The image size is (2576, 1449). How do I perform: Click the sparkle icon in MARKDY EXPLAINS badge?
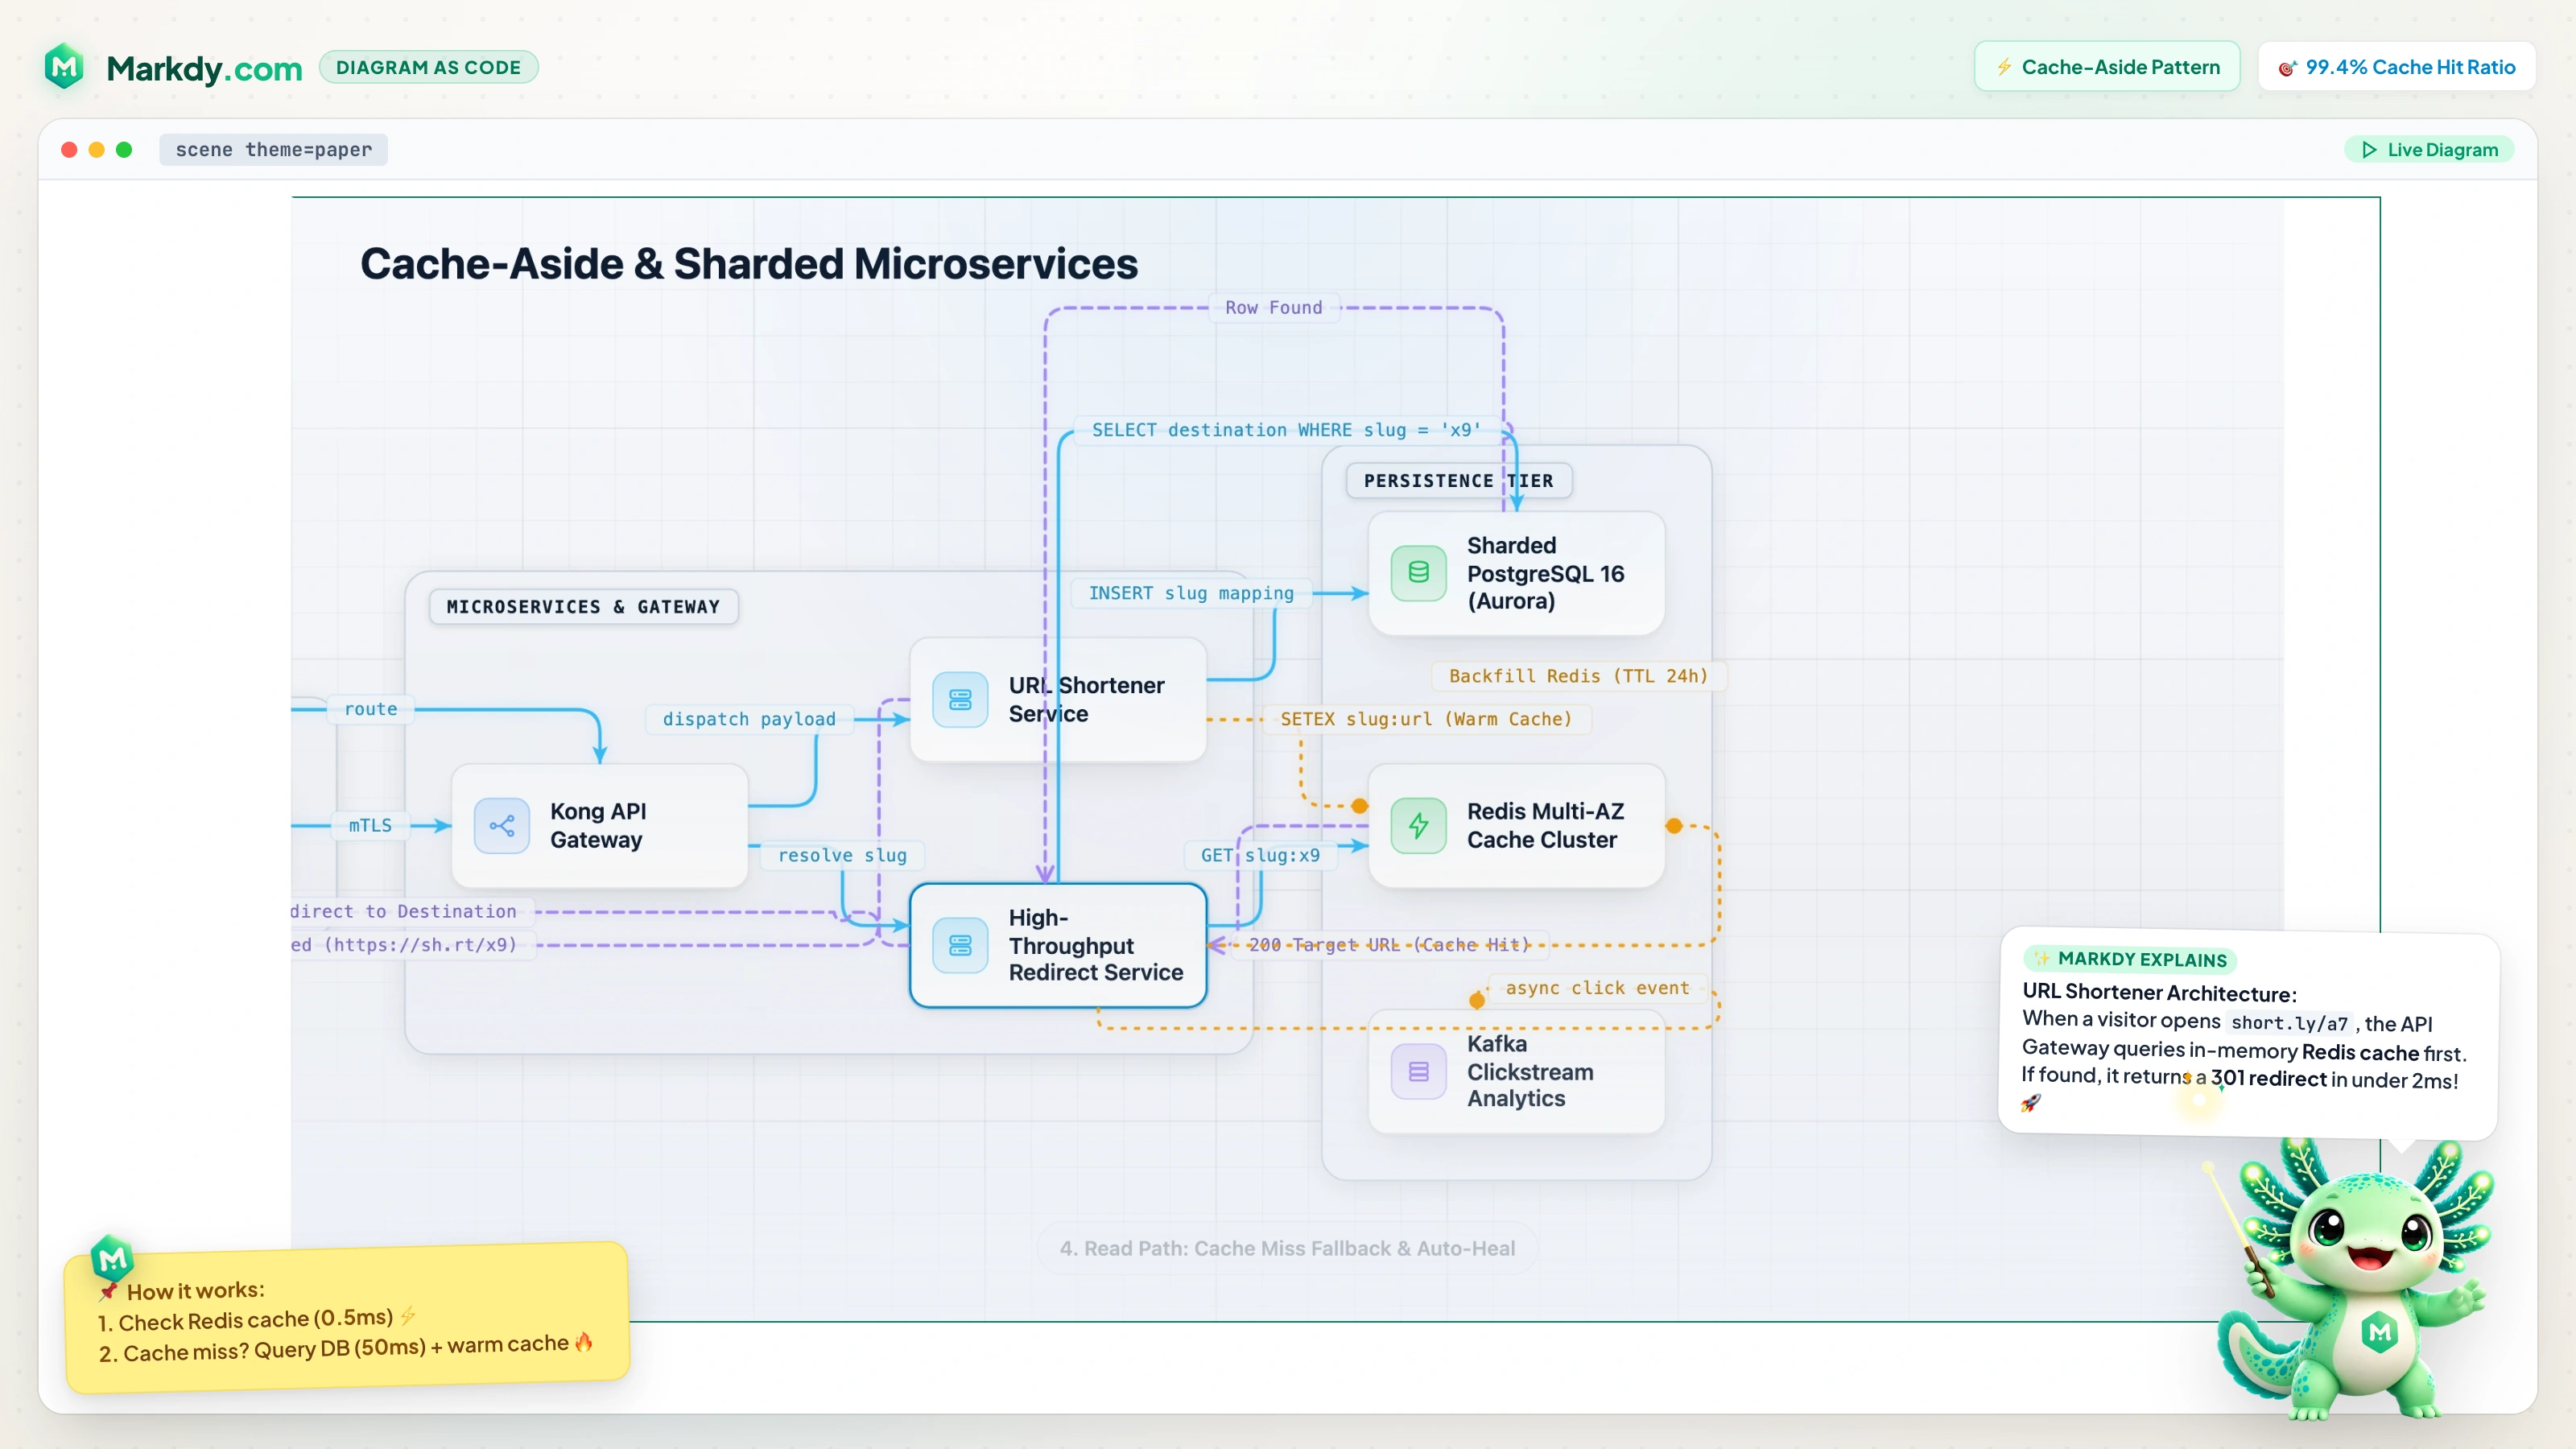pyautogui.click(x=2041, y=958)
